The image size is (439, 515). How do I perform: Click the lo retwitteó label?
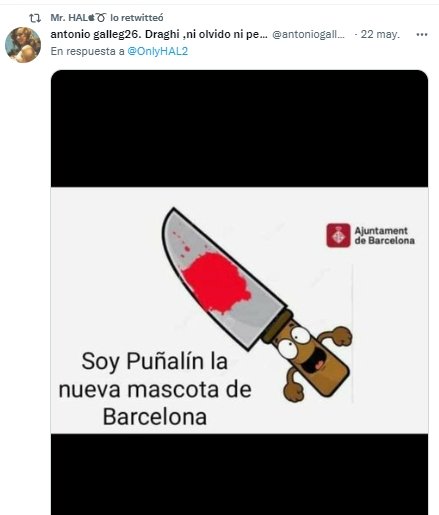[x=137, y=18]
